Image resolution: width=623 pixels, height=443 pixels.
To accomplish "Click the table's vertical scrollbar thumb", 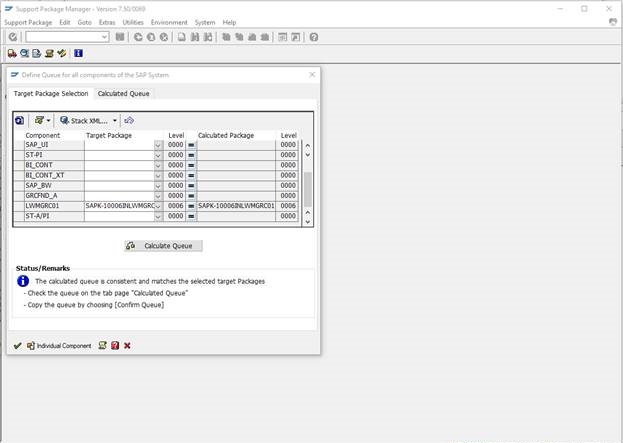I will (308, 190).
